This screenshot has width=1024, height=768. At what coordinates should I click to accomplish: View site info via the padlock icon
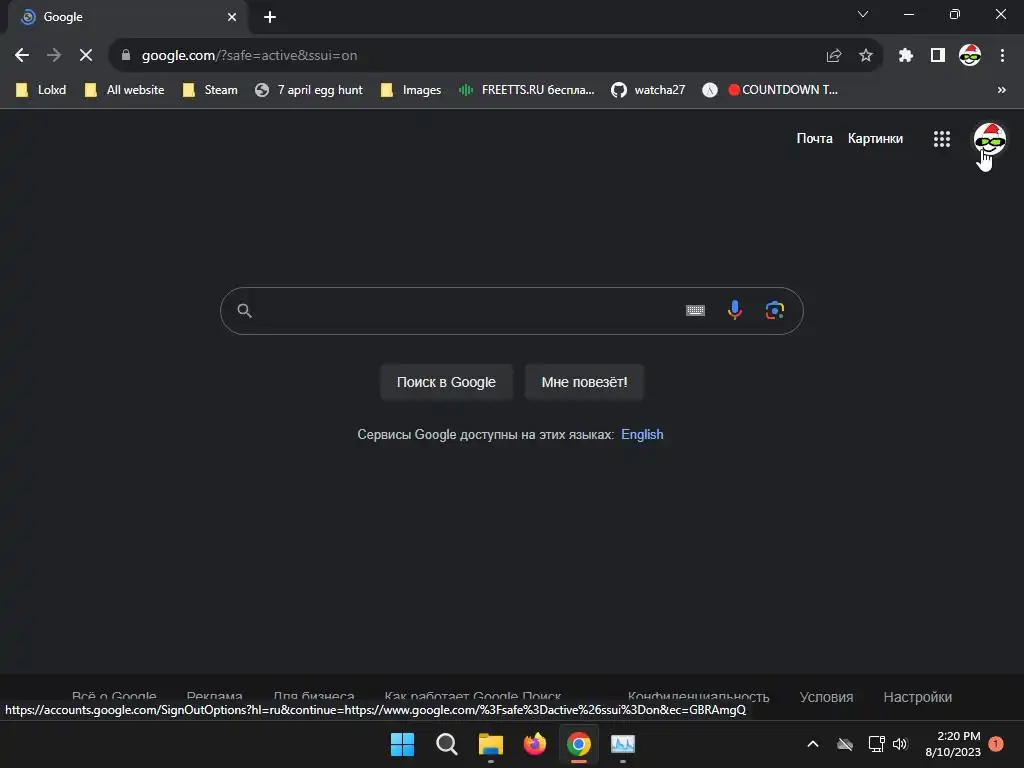click(126, 56)
